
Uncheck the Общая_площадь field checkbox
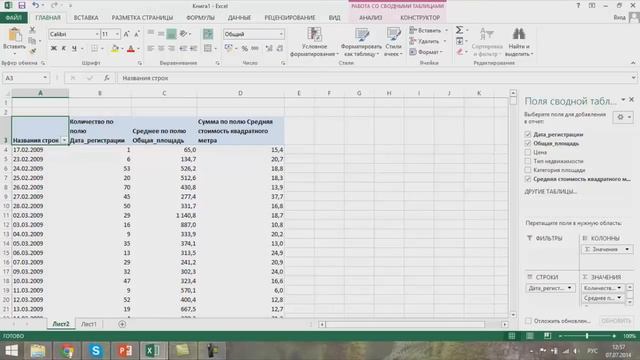coord(528,143)
